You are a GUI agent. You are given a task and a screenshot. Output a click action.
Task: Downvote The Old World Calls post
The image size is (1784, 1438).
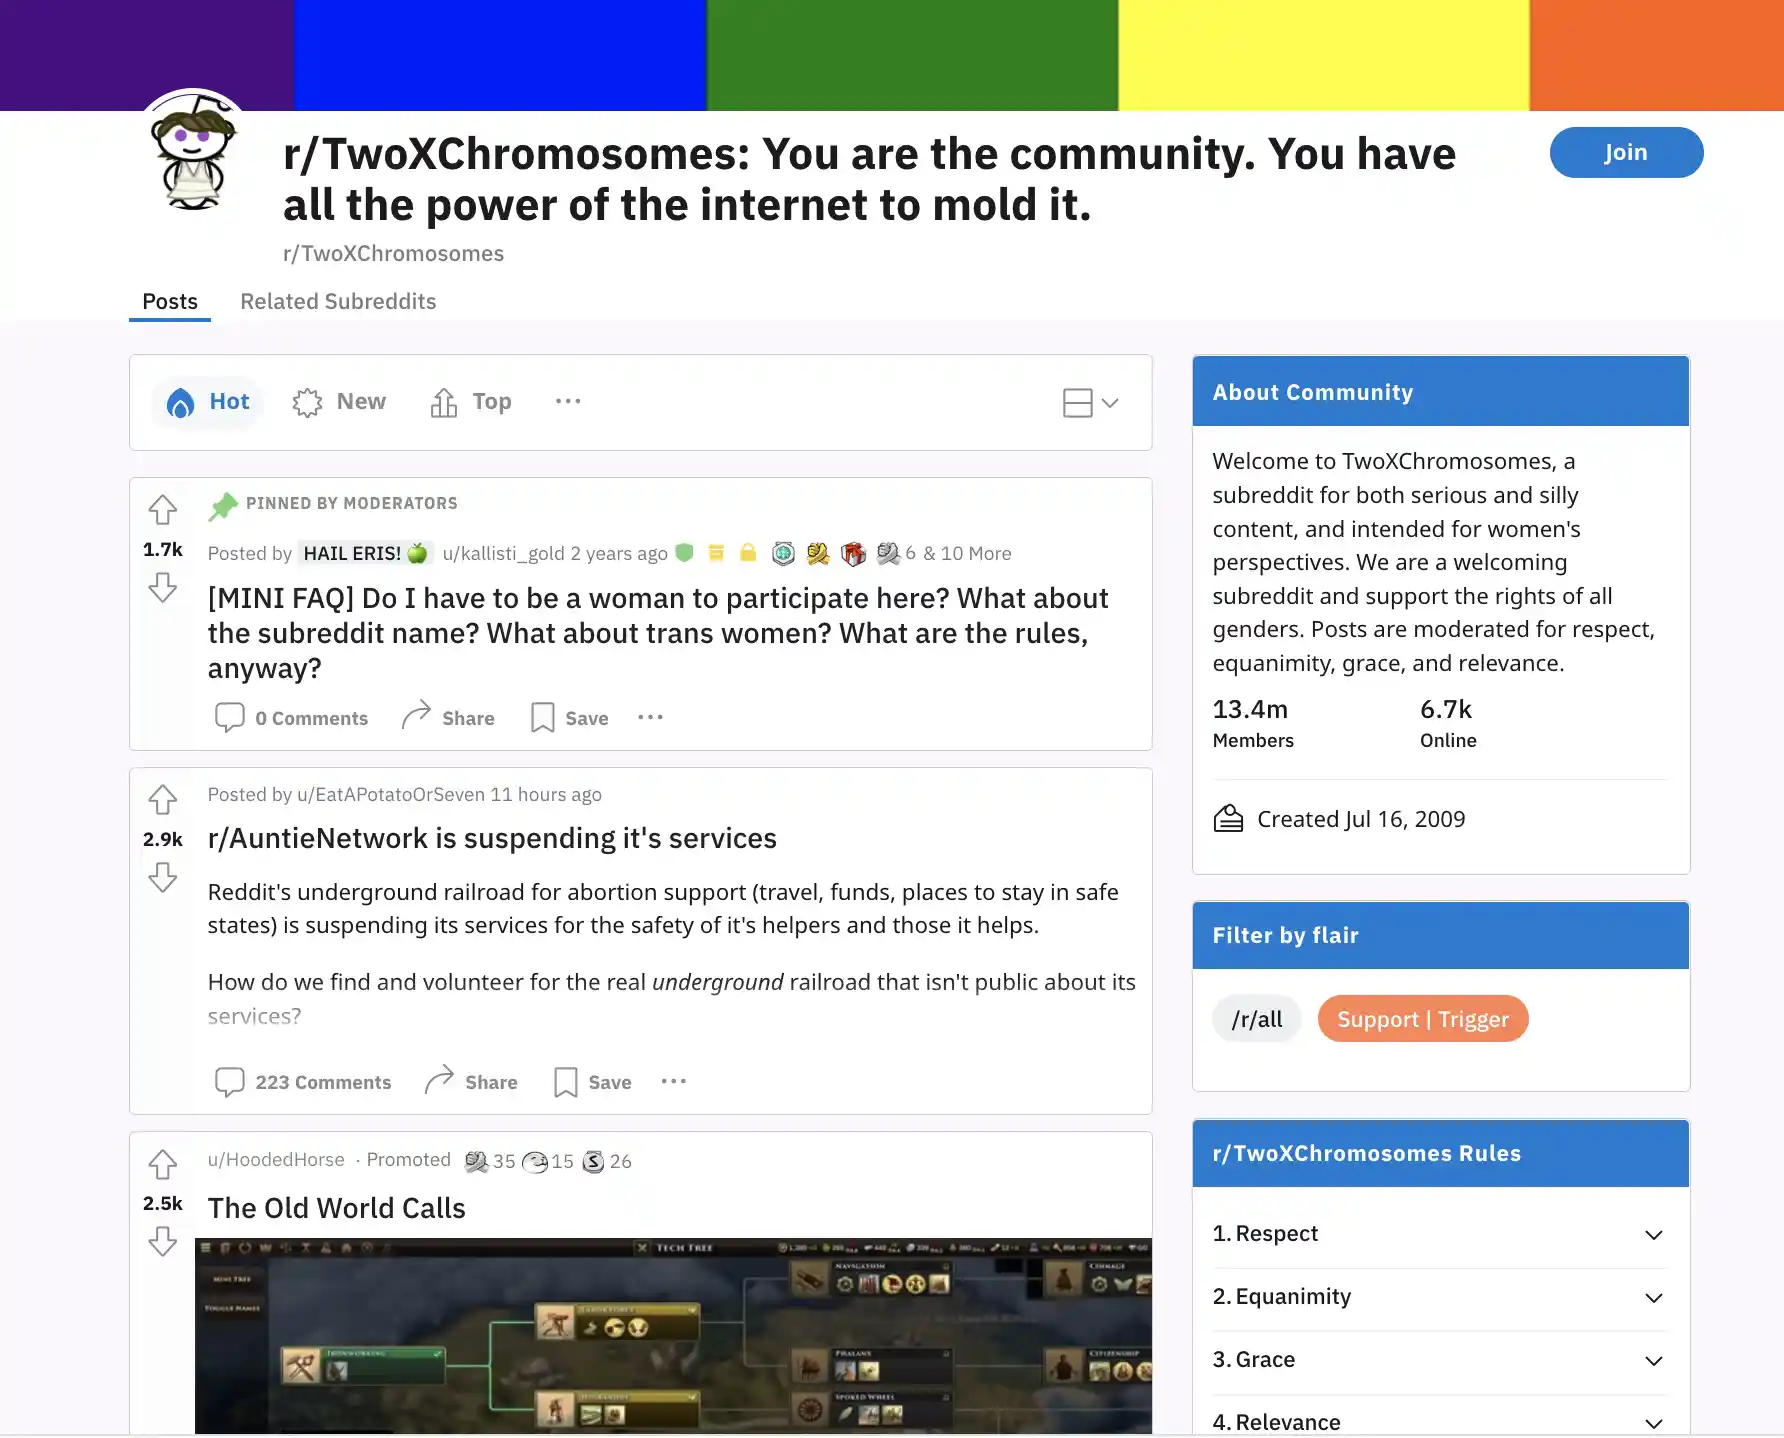163,1241
